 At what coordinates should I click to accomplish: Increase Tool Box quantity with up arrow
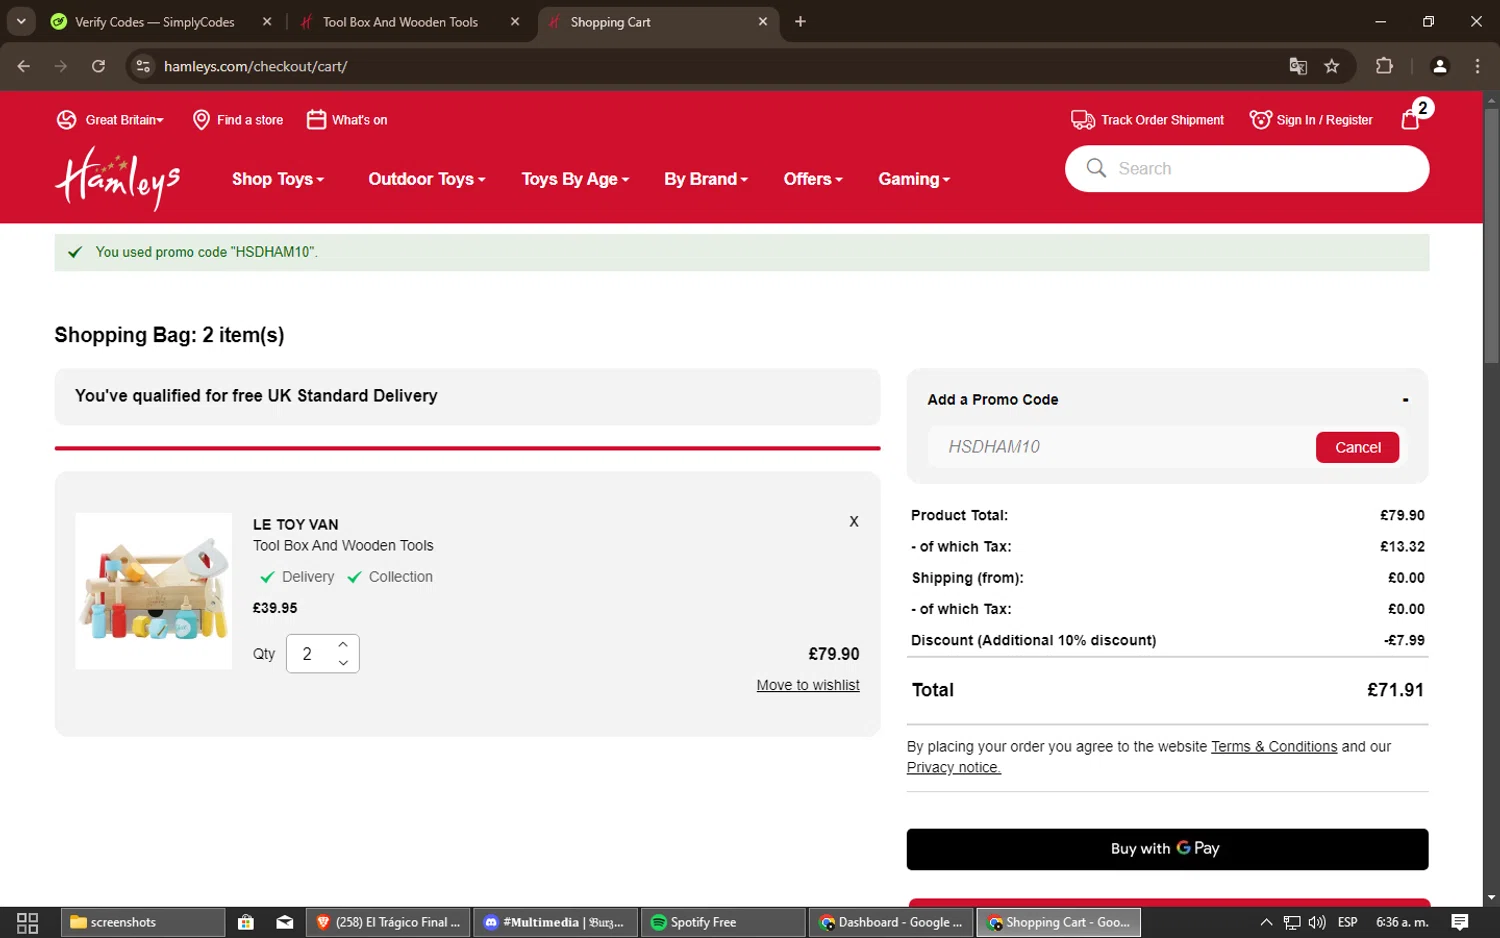[343, 644]
